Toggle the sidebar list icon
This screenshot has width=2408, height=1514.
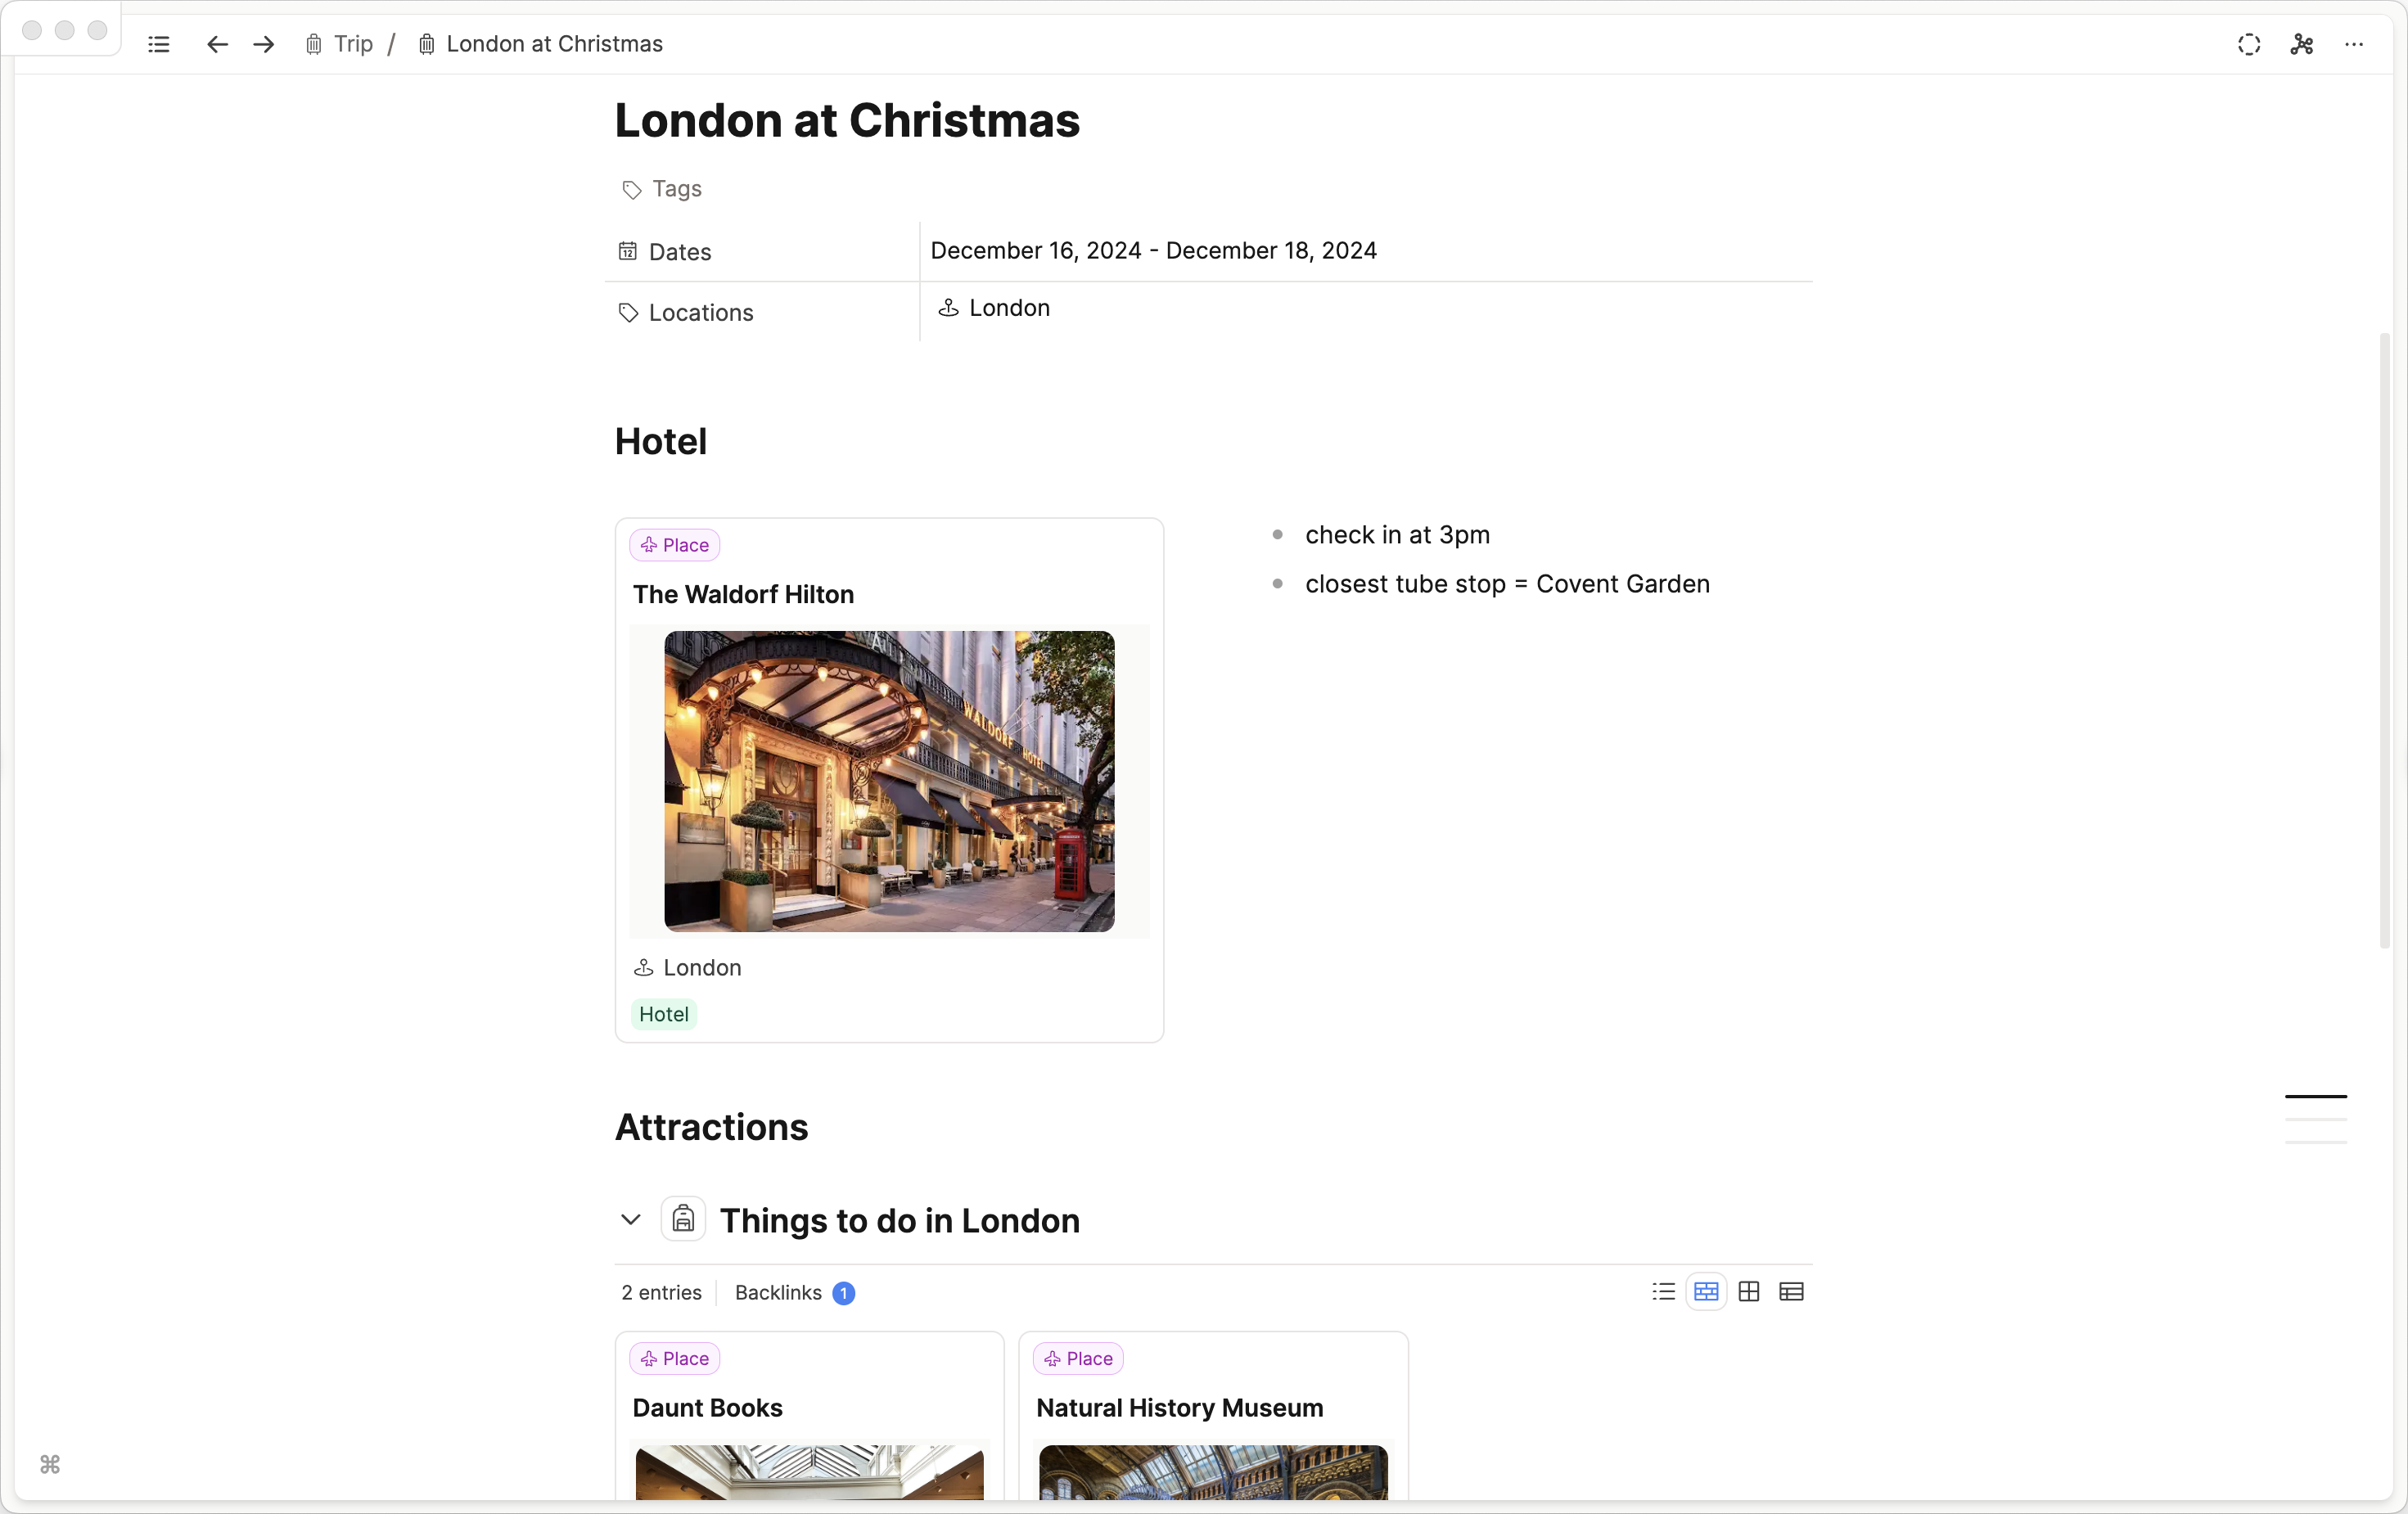tap(158, 44)
